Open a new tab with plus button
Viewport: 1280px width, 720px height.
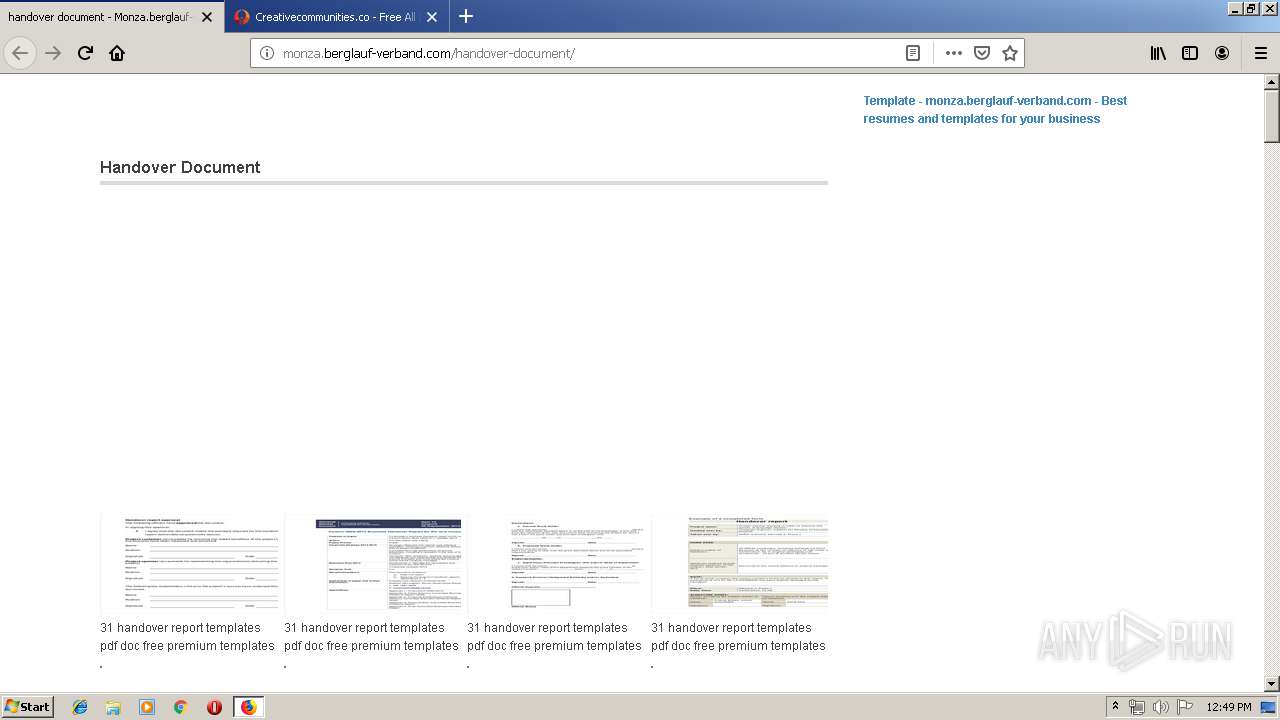466,16
